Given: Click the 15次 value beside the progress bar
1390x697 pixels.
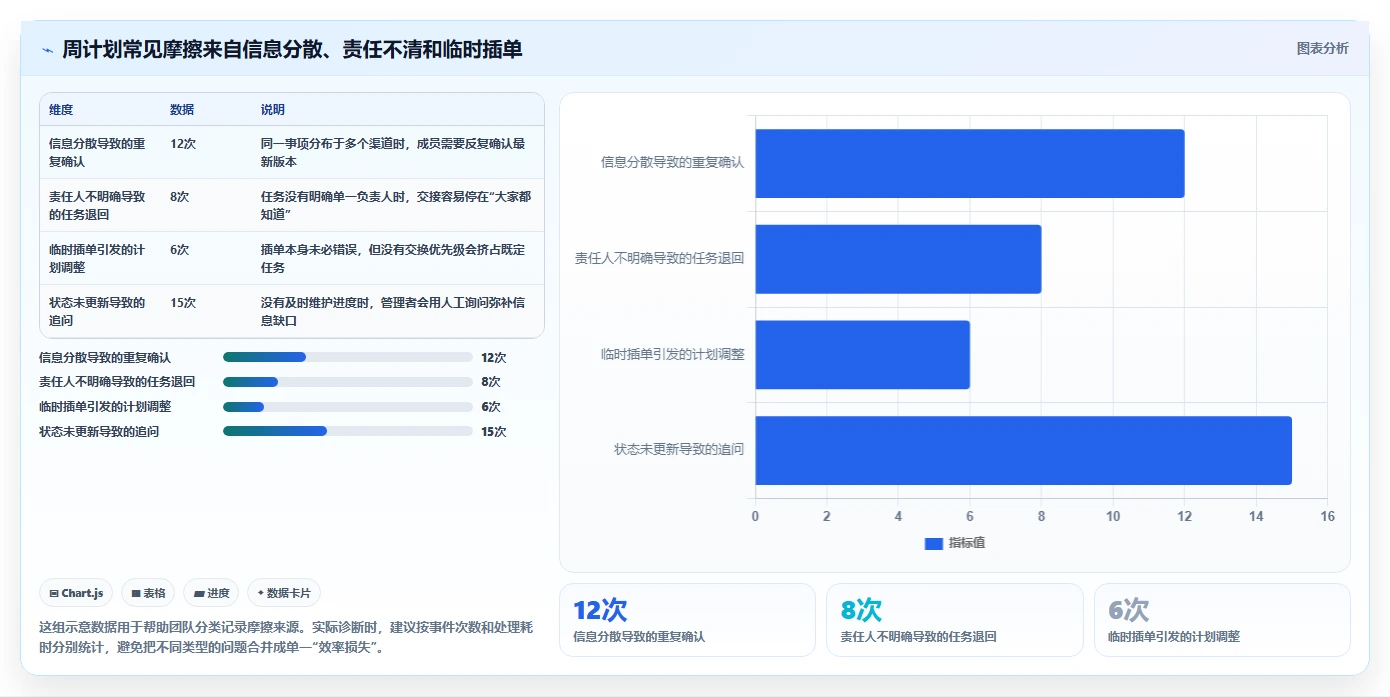Looking at the screenshot, I should coord(494,432).
